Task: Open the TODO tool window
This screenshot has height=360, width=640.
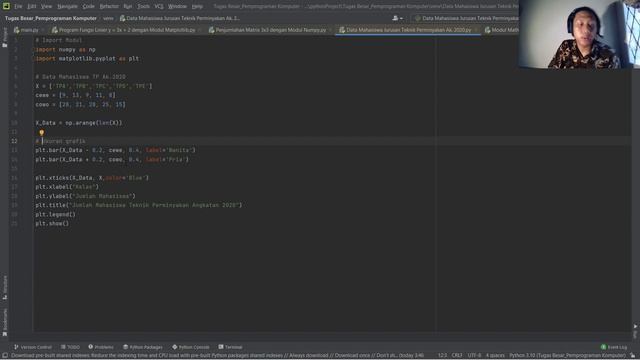Action: point(70,347)
